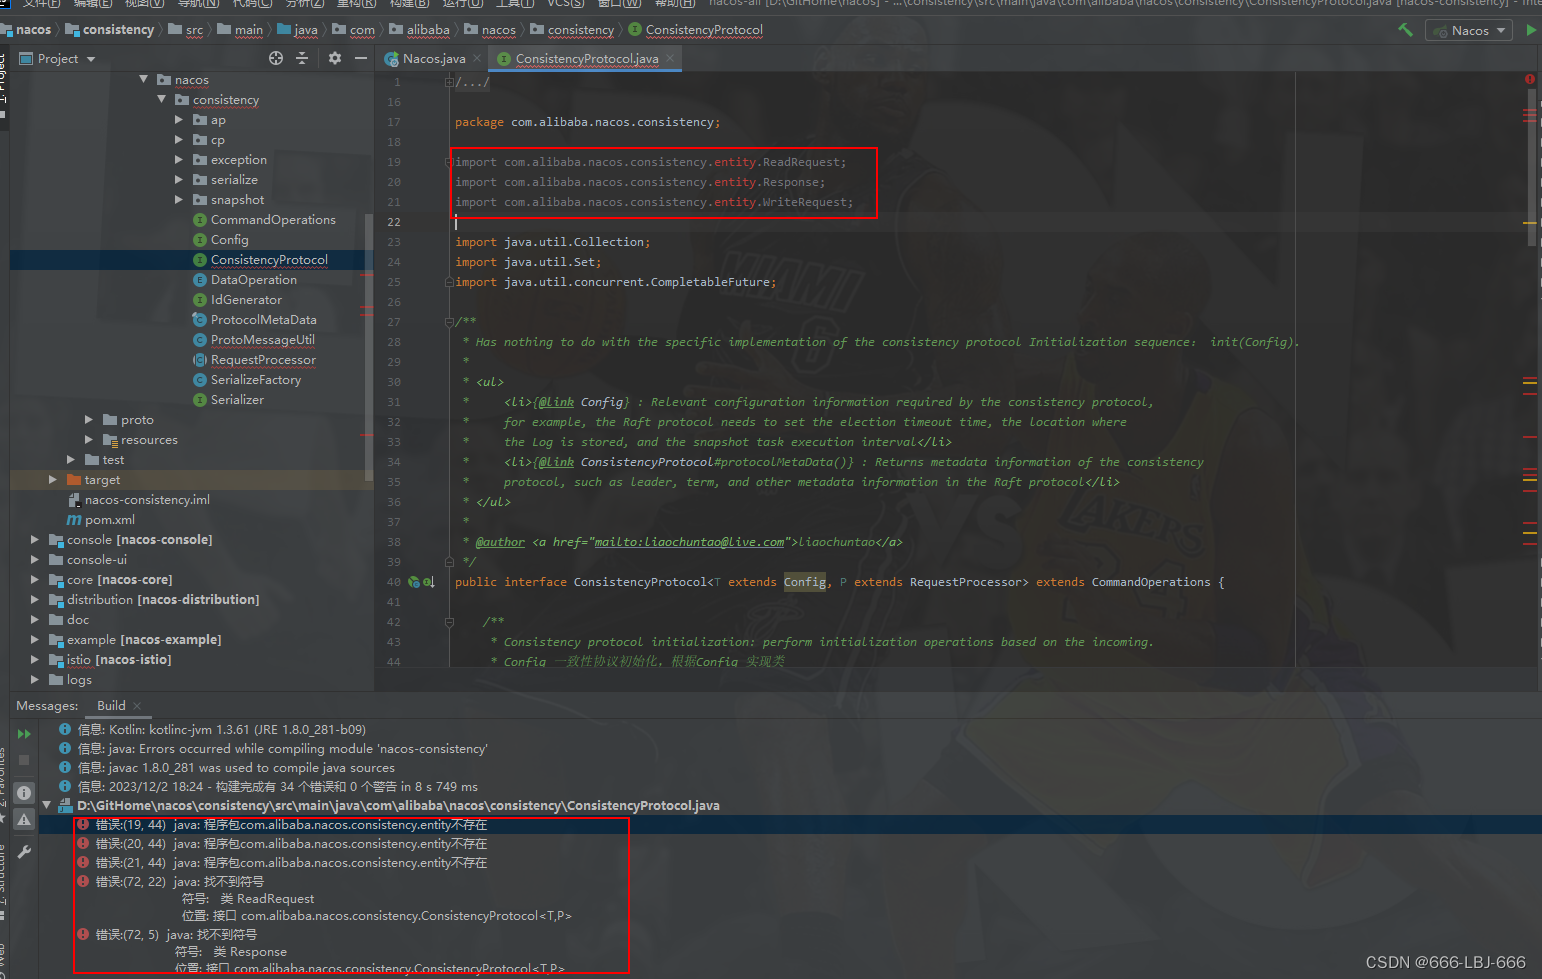Select nacos-consistency.iml file
1542x979 pixels.
(x=147, y=500)
